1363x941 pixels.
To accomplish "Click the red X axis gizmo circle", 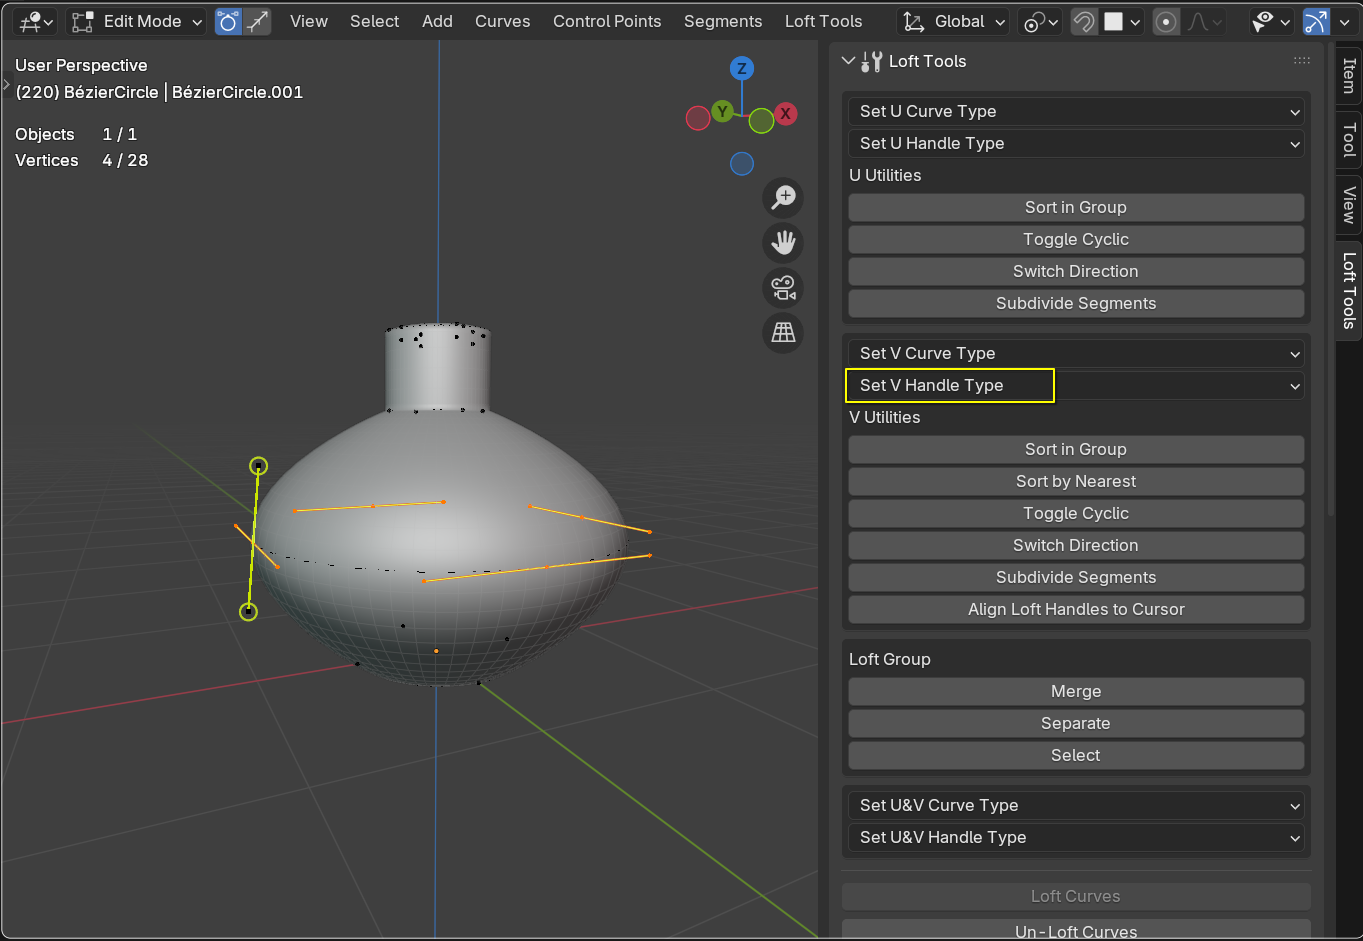I will point(786,114).
